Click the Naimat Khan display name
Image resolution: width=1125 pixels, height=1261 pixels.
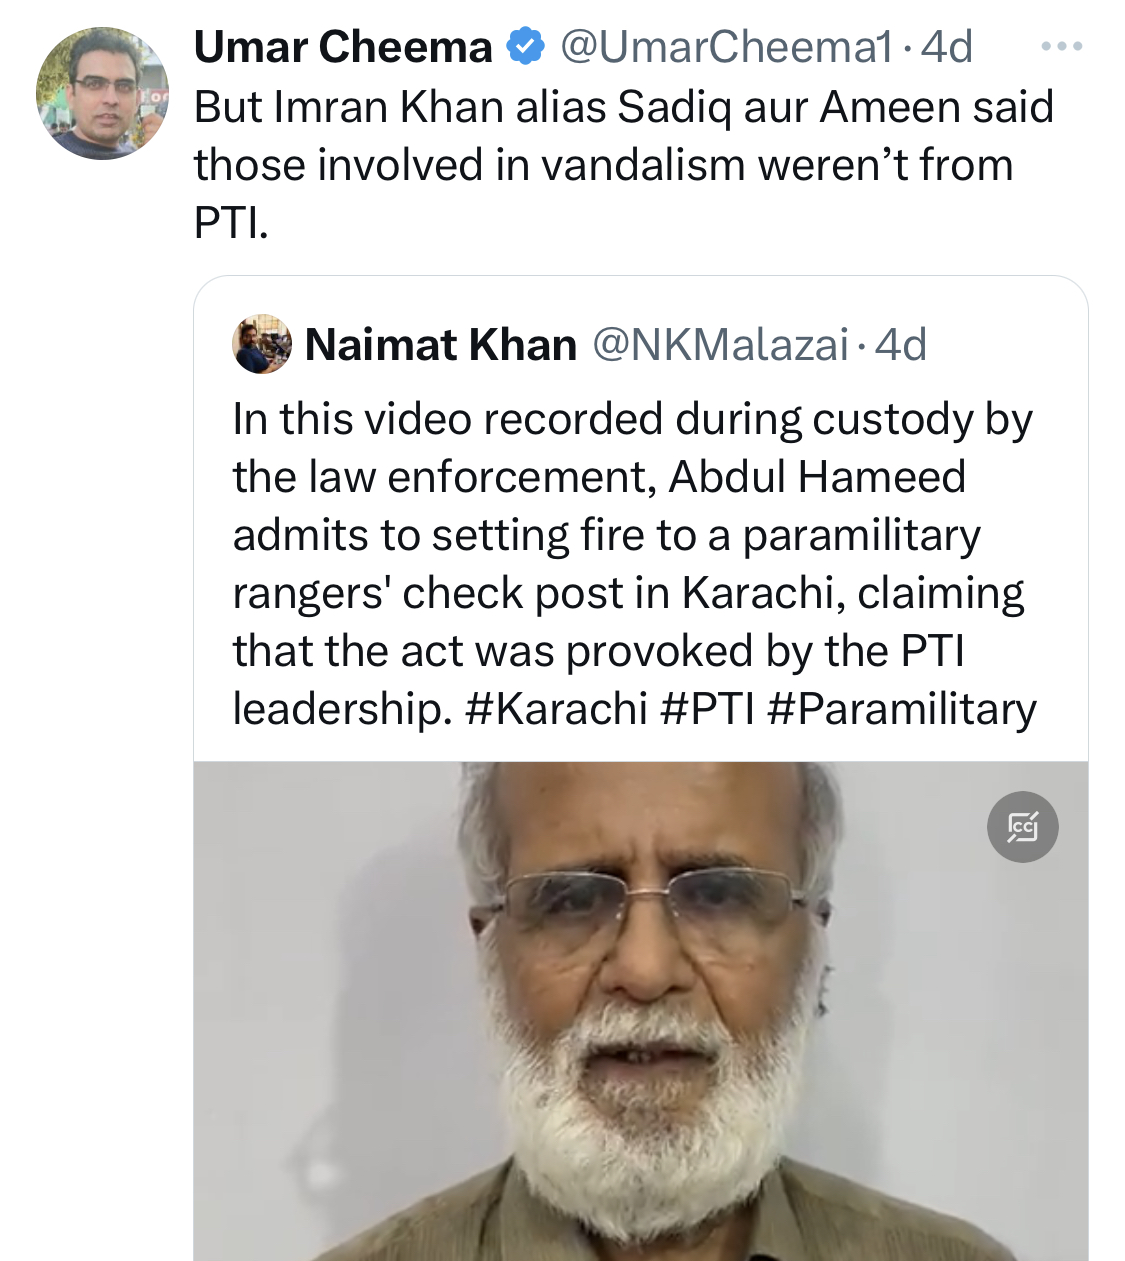point(441,345)
